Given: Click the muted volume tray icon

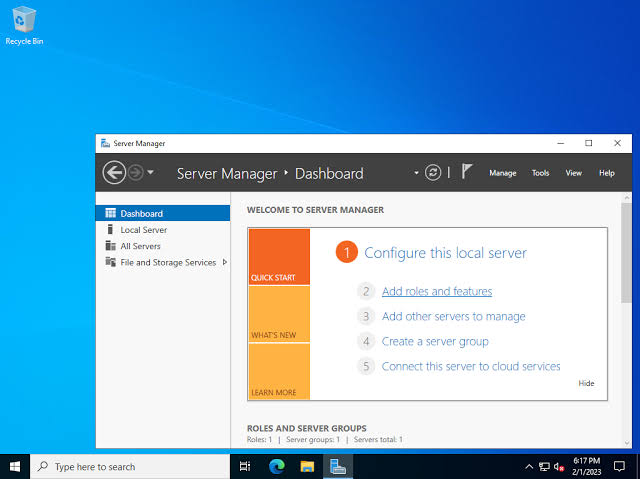Looking at the screenshot, I should tap(558, 466).
